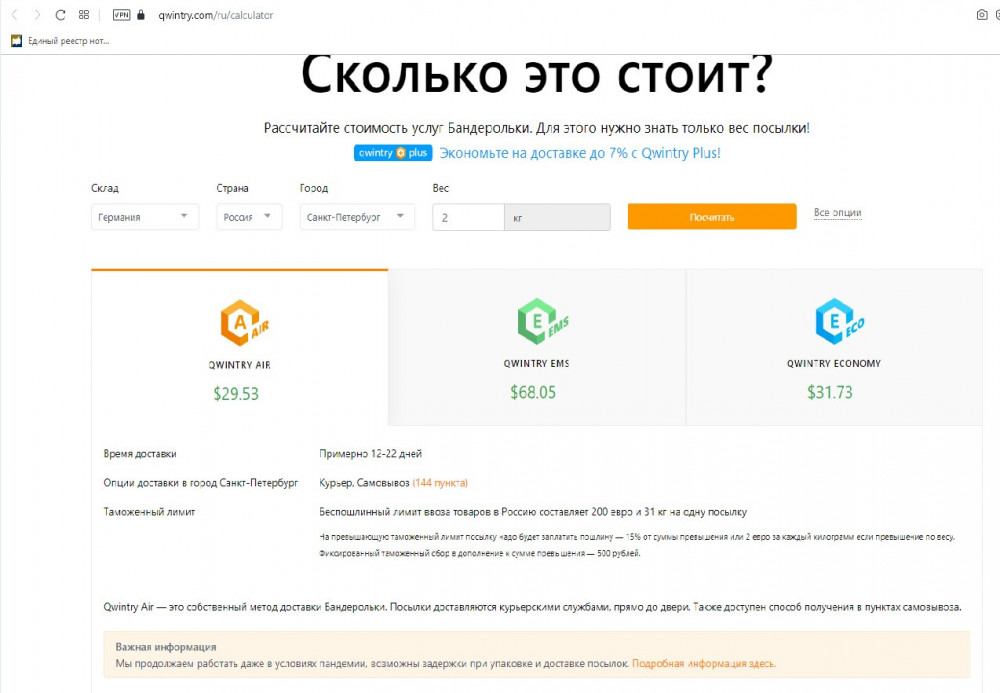Click the qwintry.com/ru/calculator address field
Screen dimensions: 1000x693
[x=216, y=15]
